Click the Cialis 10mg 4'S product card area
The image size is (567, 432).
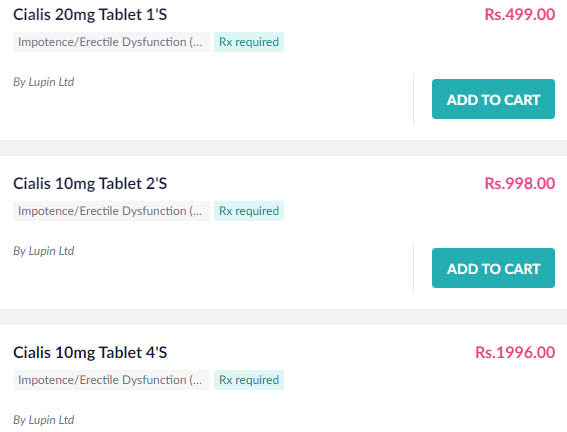284,378
